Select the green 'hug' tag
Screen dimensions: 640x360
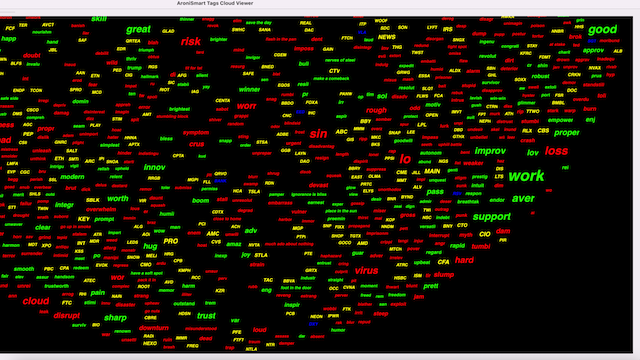coord(150,246)
